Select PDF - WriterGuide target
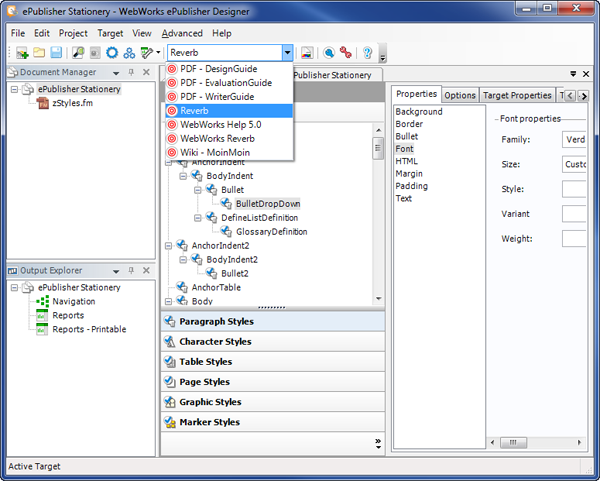This screenshot has height=481, width=600. coord(229,97)
